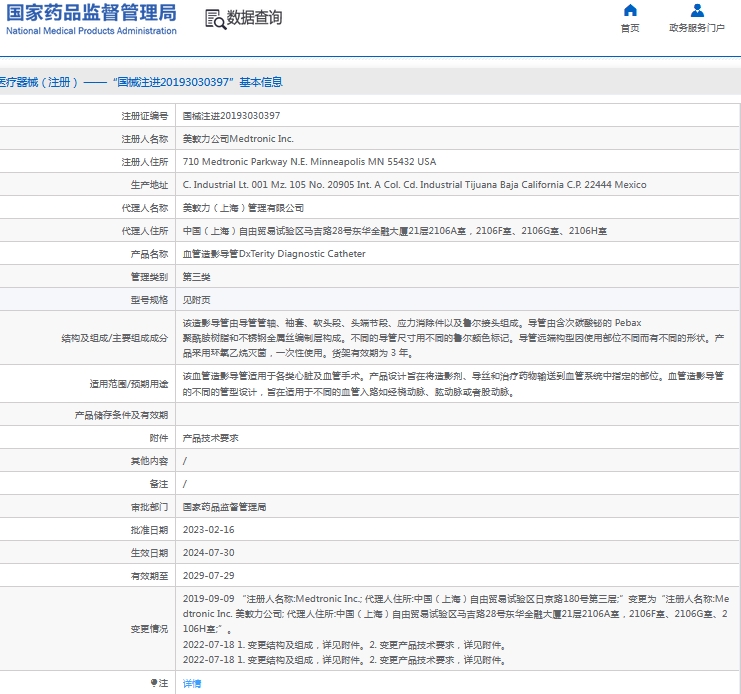741x694 pixels.
Task: Click the NMPA logo text at top left
Action: click(91, 19)
